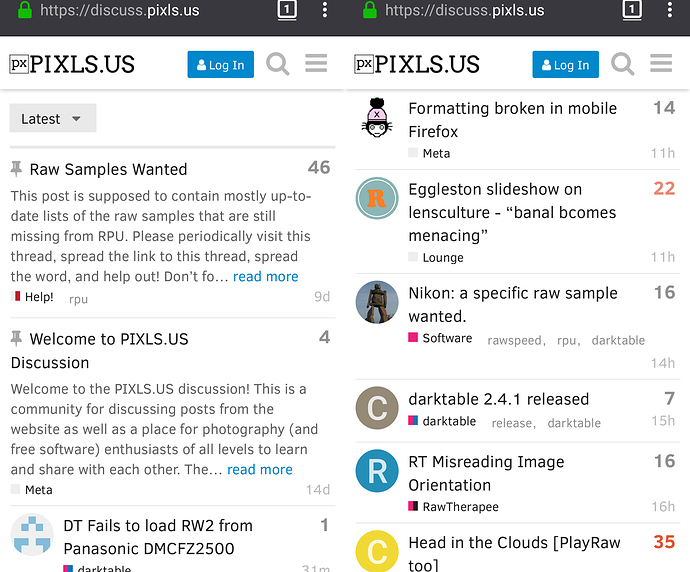
Task: Click read more under Raw Samples Wanted
Action: coord(265,276)
